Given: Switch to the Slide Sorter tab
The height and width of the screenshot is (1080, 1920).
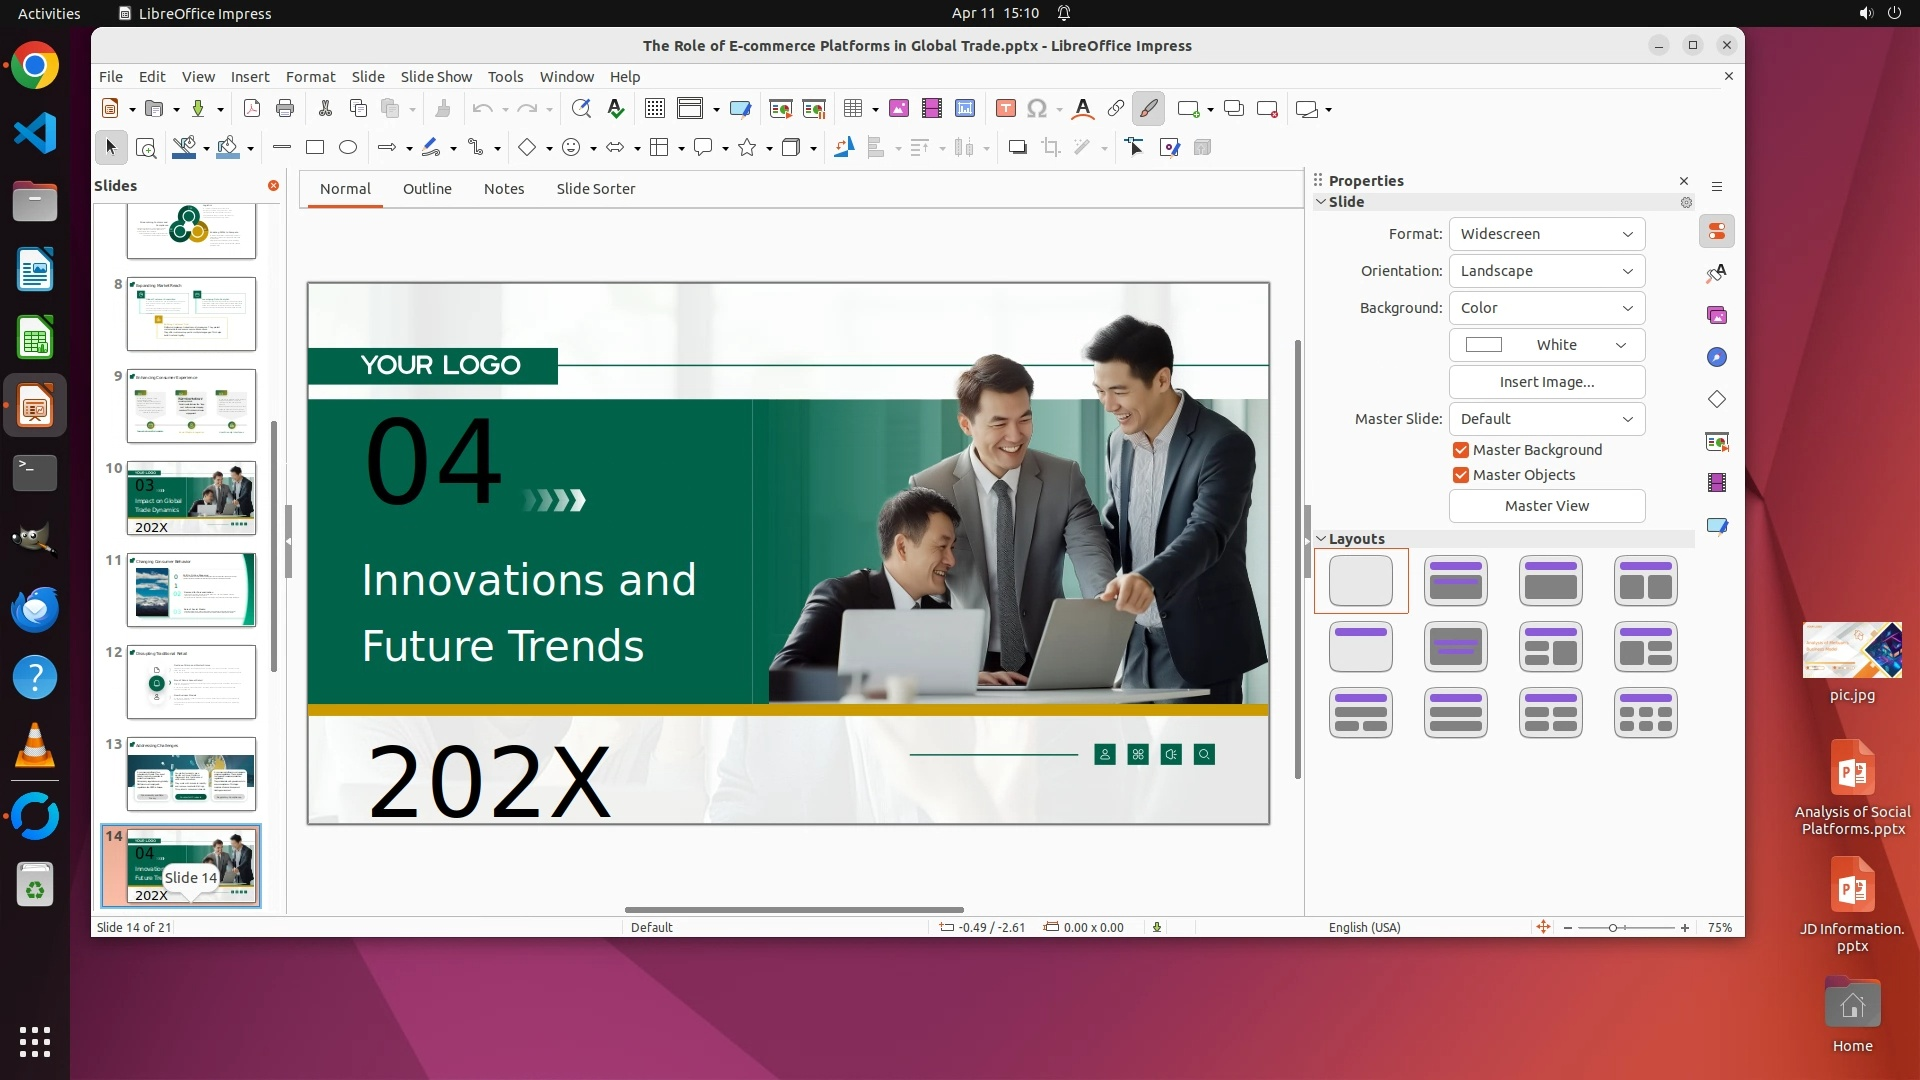Looking at the screenshot, I should tap(595, 189).
